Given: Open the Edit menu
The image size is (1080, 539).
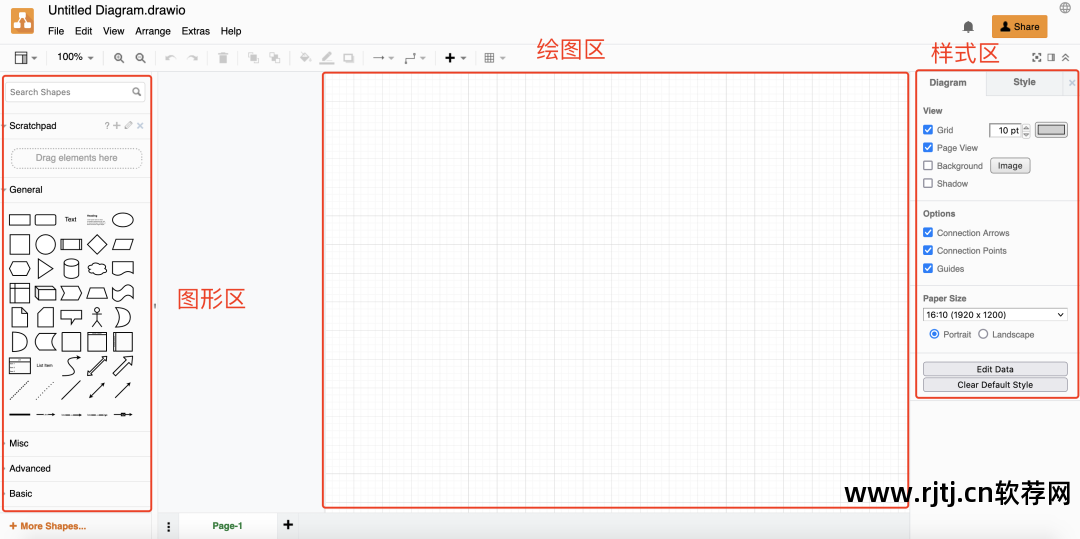Looking at the screenshot, I should tap(83, 31).
